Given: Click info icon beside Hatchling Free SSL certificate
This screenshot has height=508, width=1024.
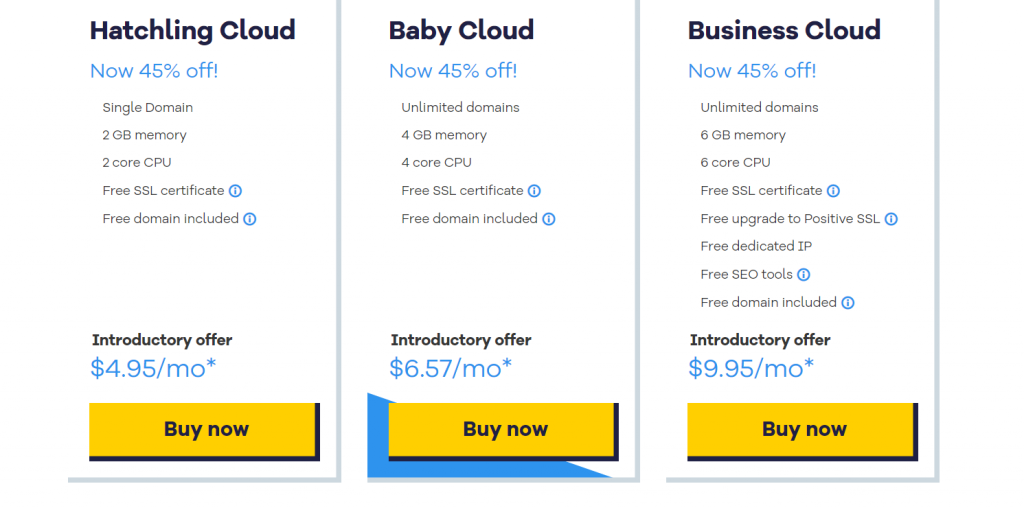Looking at the screenshot, I should (x=236, y=191).
